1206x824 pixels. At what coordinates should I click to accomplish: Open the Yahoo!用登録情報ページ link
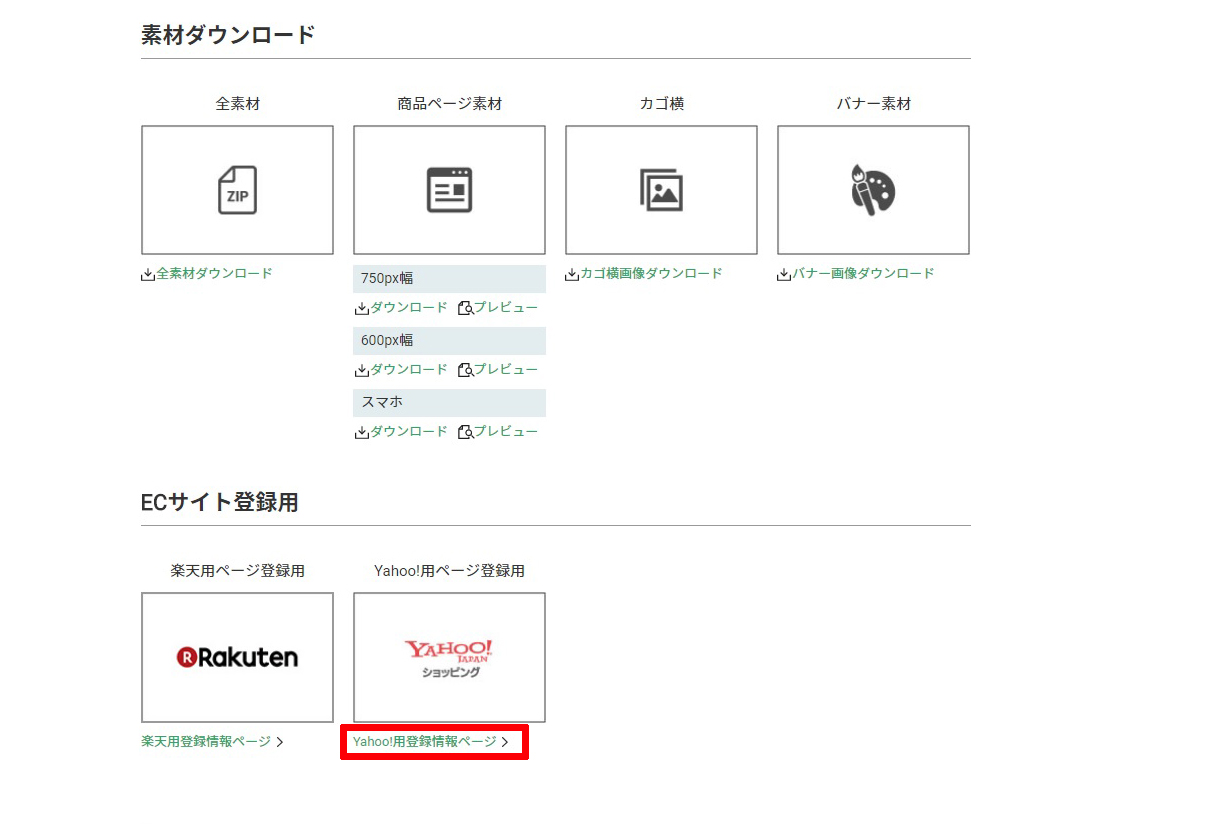(x=432, y=742)
